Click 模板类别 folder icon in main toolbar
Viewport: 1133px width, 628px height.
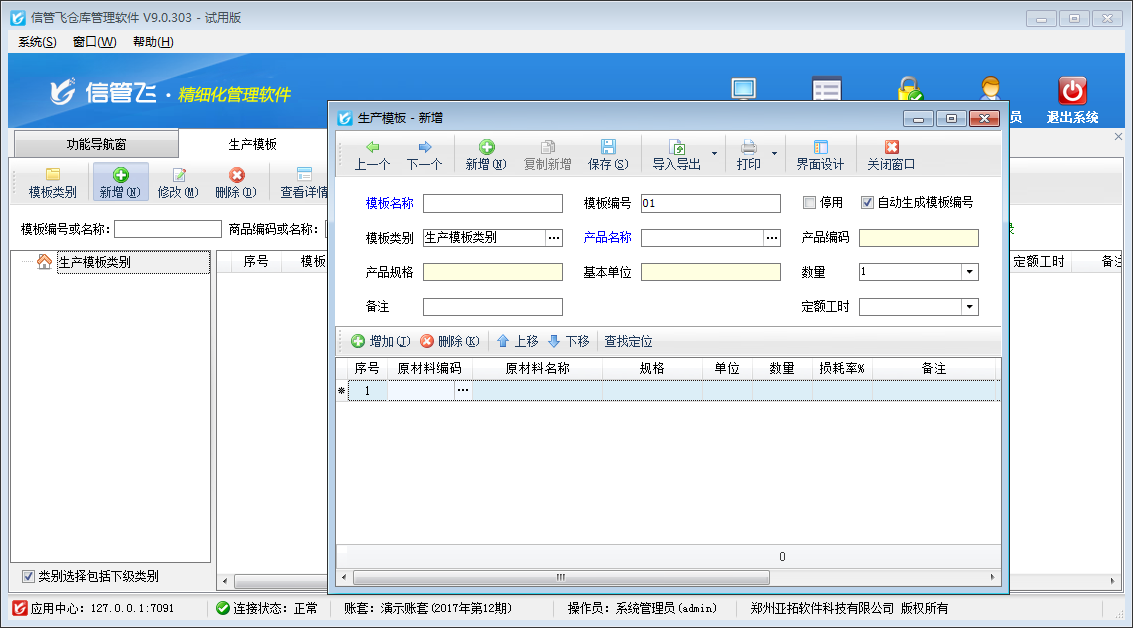[x=53, y=175]
